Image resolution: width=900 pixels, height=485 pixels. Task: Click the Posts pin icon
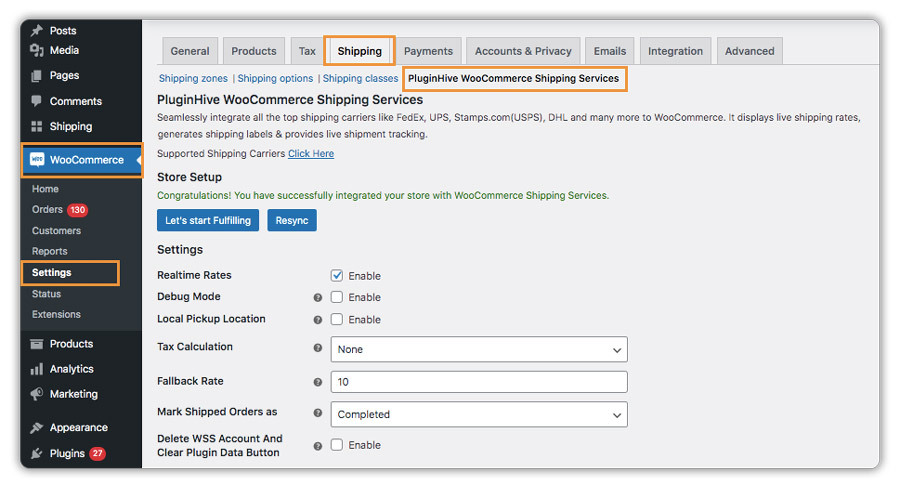37,30
